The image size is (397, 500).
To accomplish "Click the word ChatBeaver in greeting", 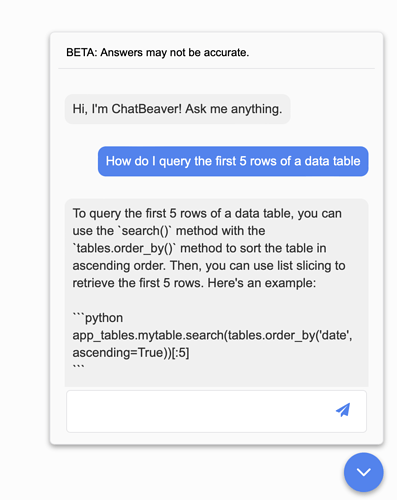I will point(147,109).
